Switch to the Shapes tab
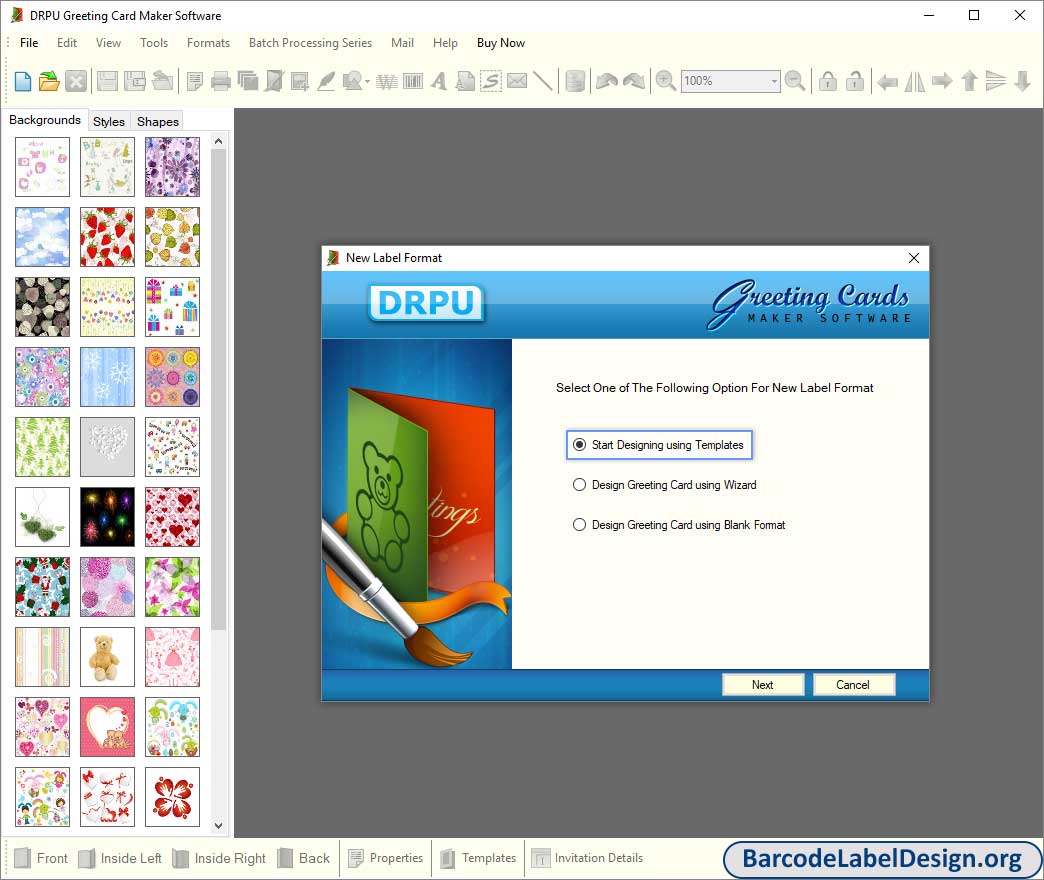 (x=158, y=121)
